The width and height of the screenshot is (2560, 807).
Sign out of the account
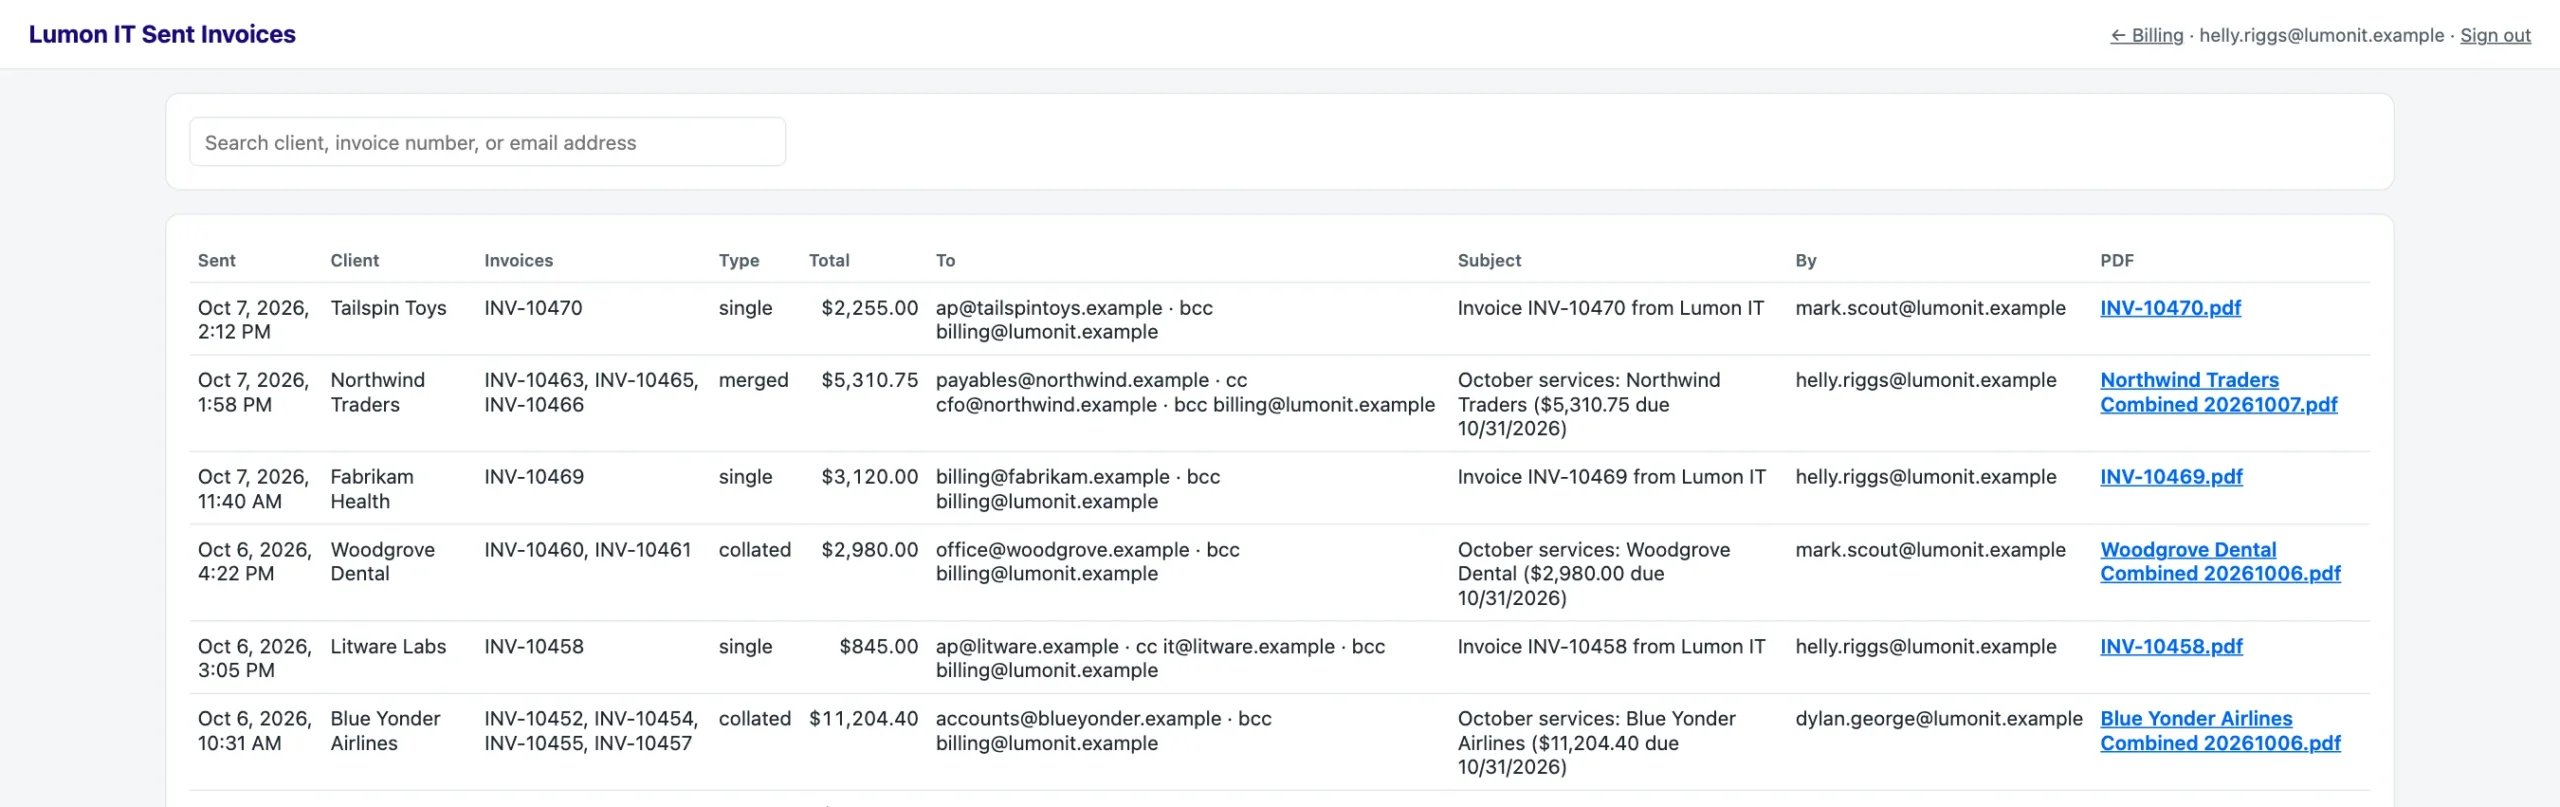[x=2495, y=35]
